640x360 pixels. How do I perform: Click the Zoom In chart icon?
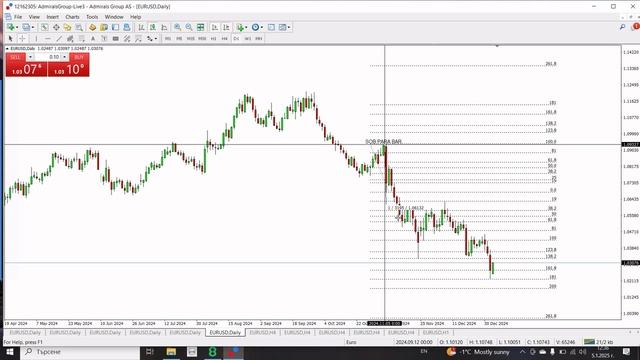tap(178, 27)
